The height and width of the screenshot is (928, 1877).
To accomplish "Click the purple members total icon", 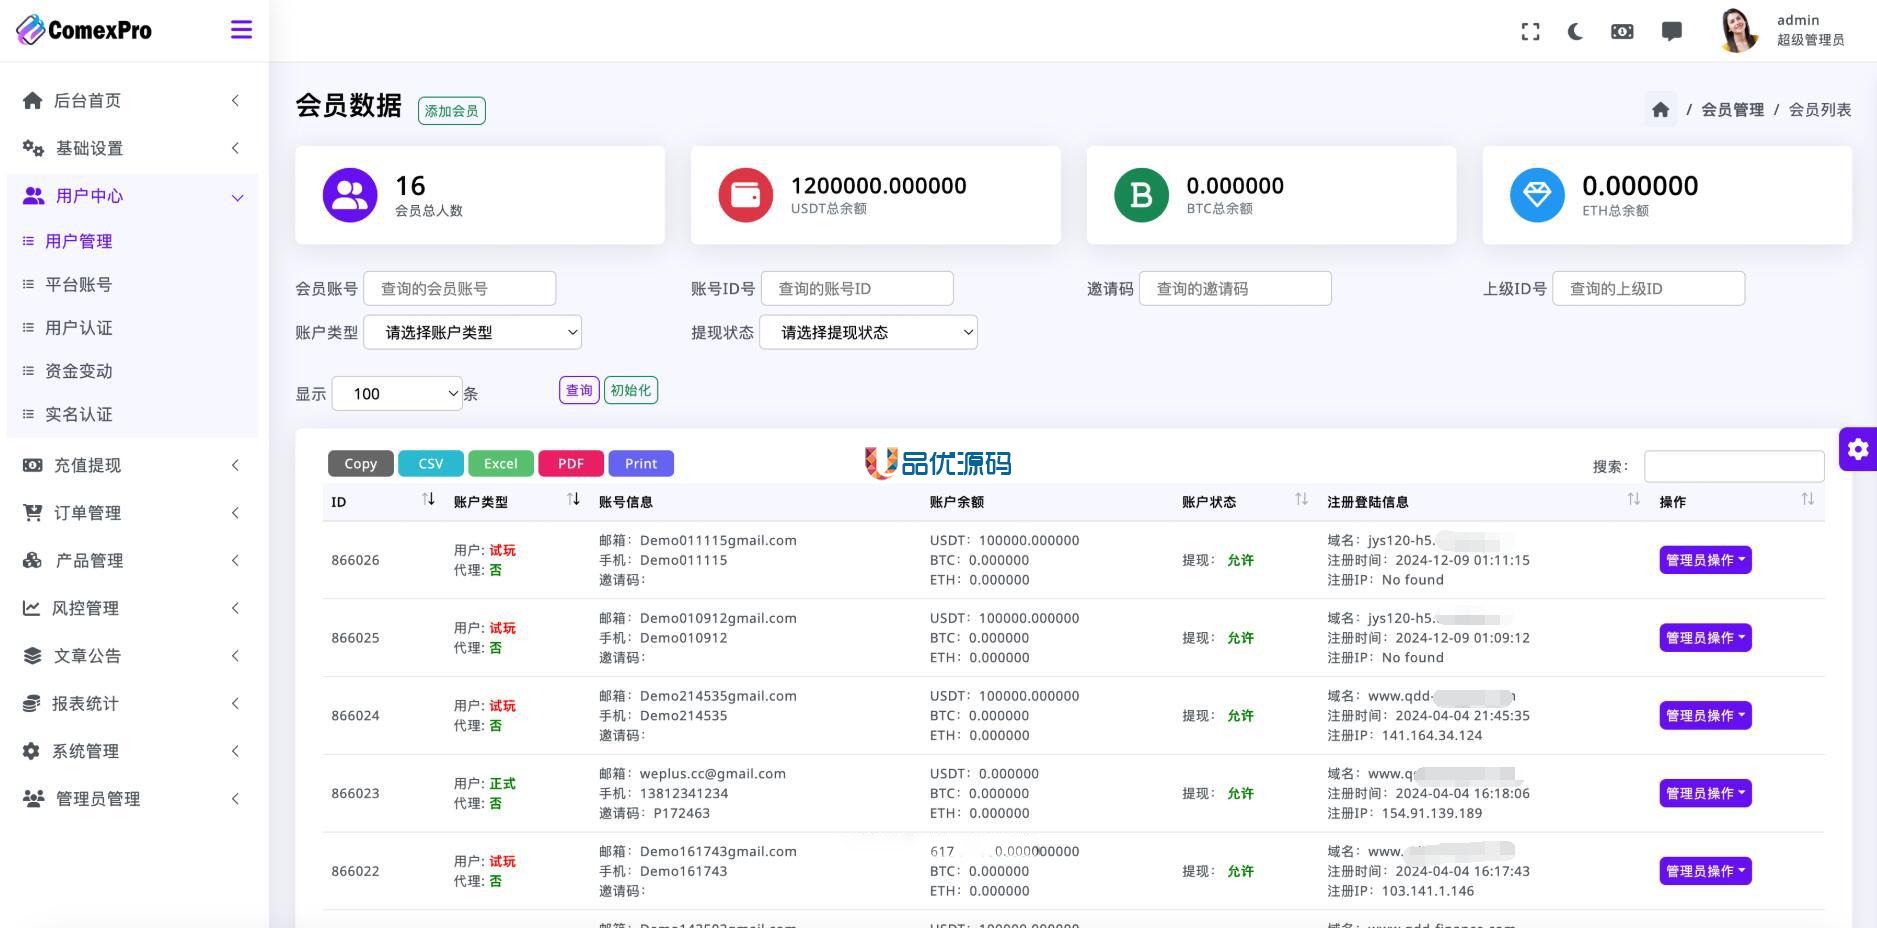I will [350, 195].
